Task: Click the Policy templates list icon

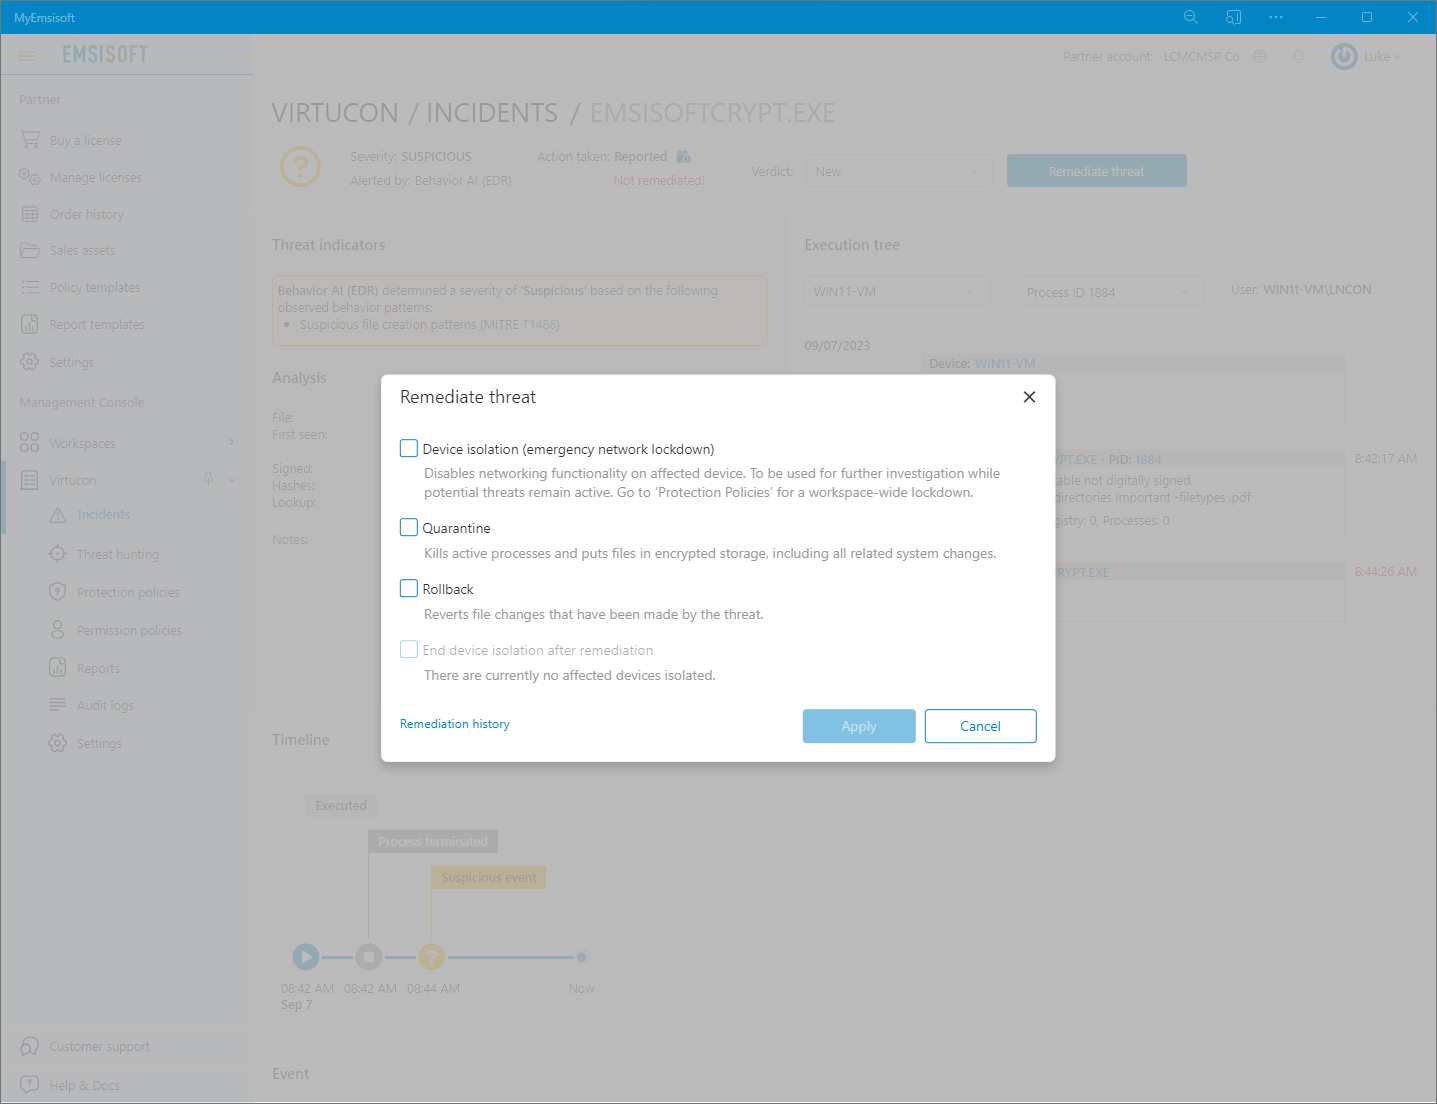Action: pos(30,287)
